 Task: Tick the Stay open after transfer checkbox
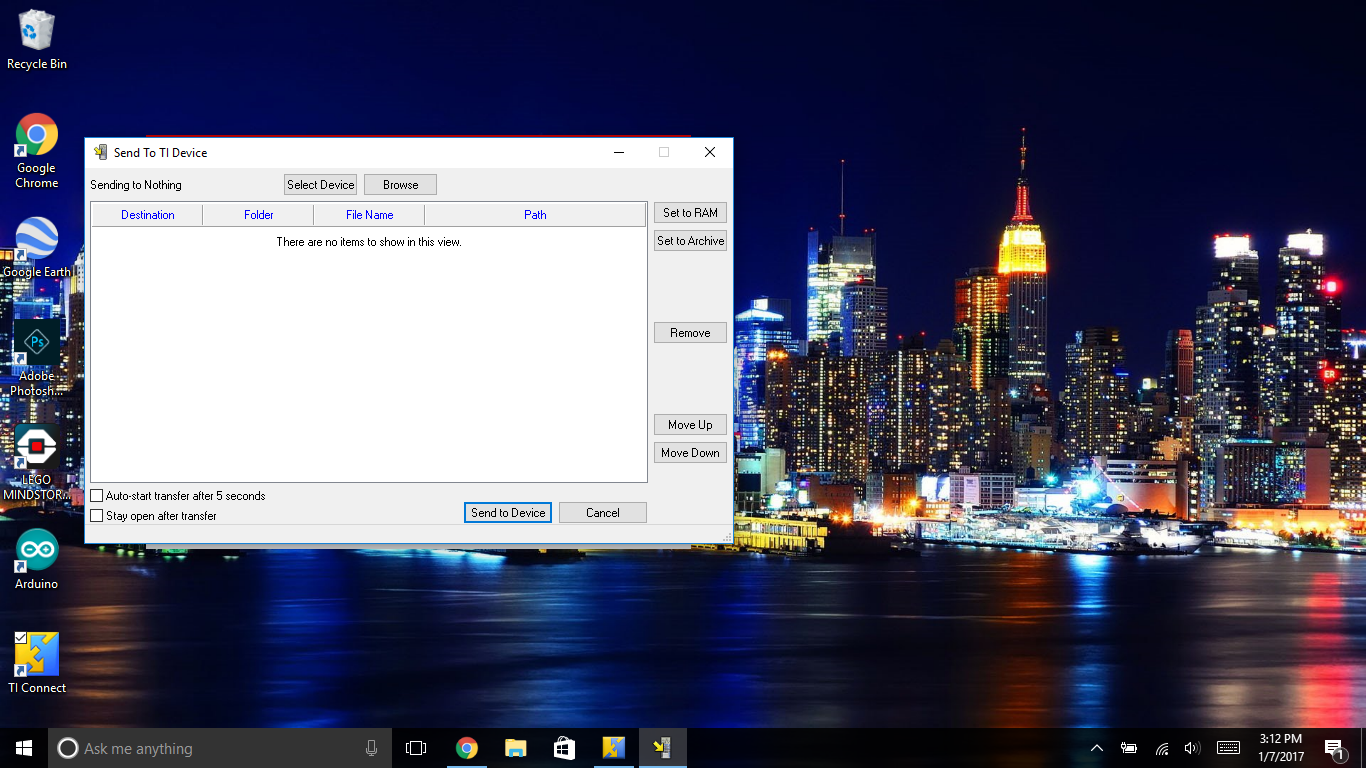pyautogui.click(x=97, y=515)
